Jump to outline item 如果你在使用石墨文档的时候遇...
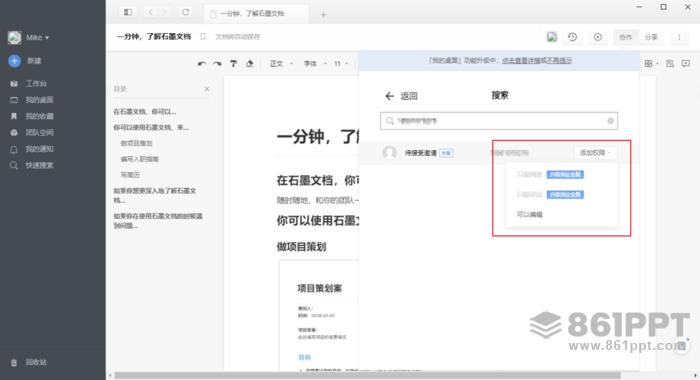700x380 pixels. point(158,221)
